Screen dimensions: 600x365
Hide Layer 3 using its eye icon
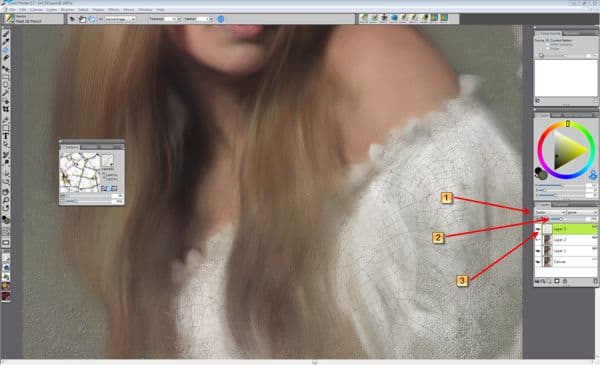tap(538, 229)
